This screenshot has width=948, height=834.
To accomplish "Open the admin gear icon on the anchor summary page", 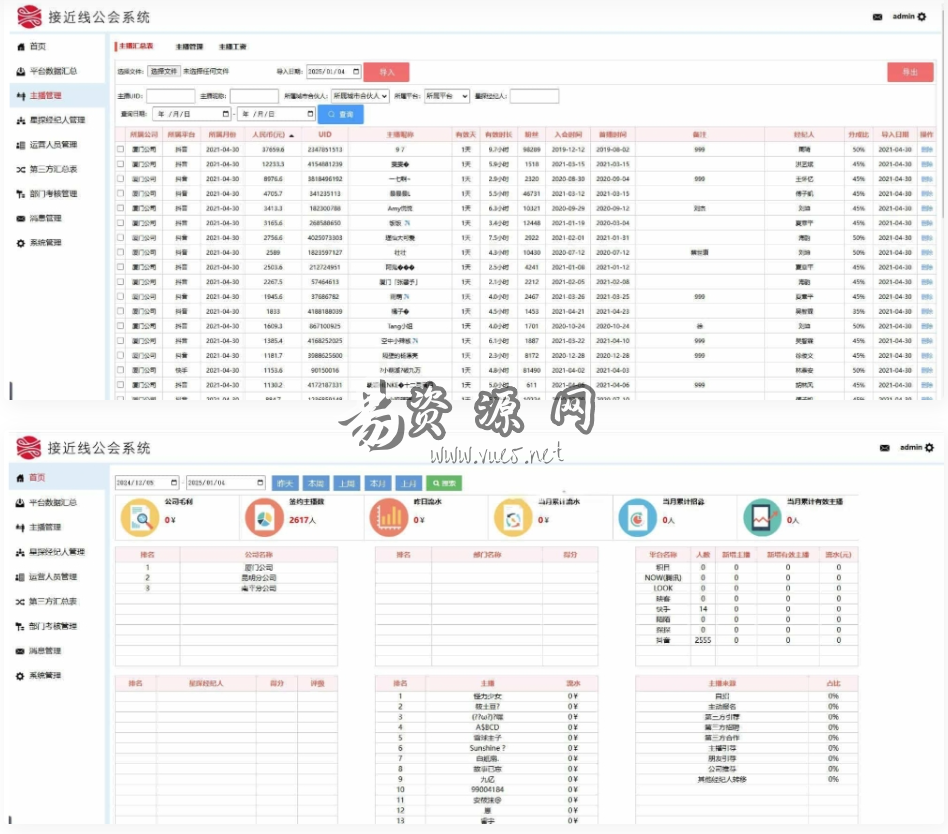I will pyautogui.click(x=922, y=17).
